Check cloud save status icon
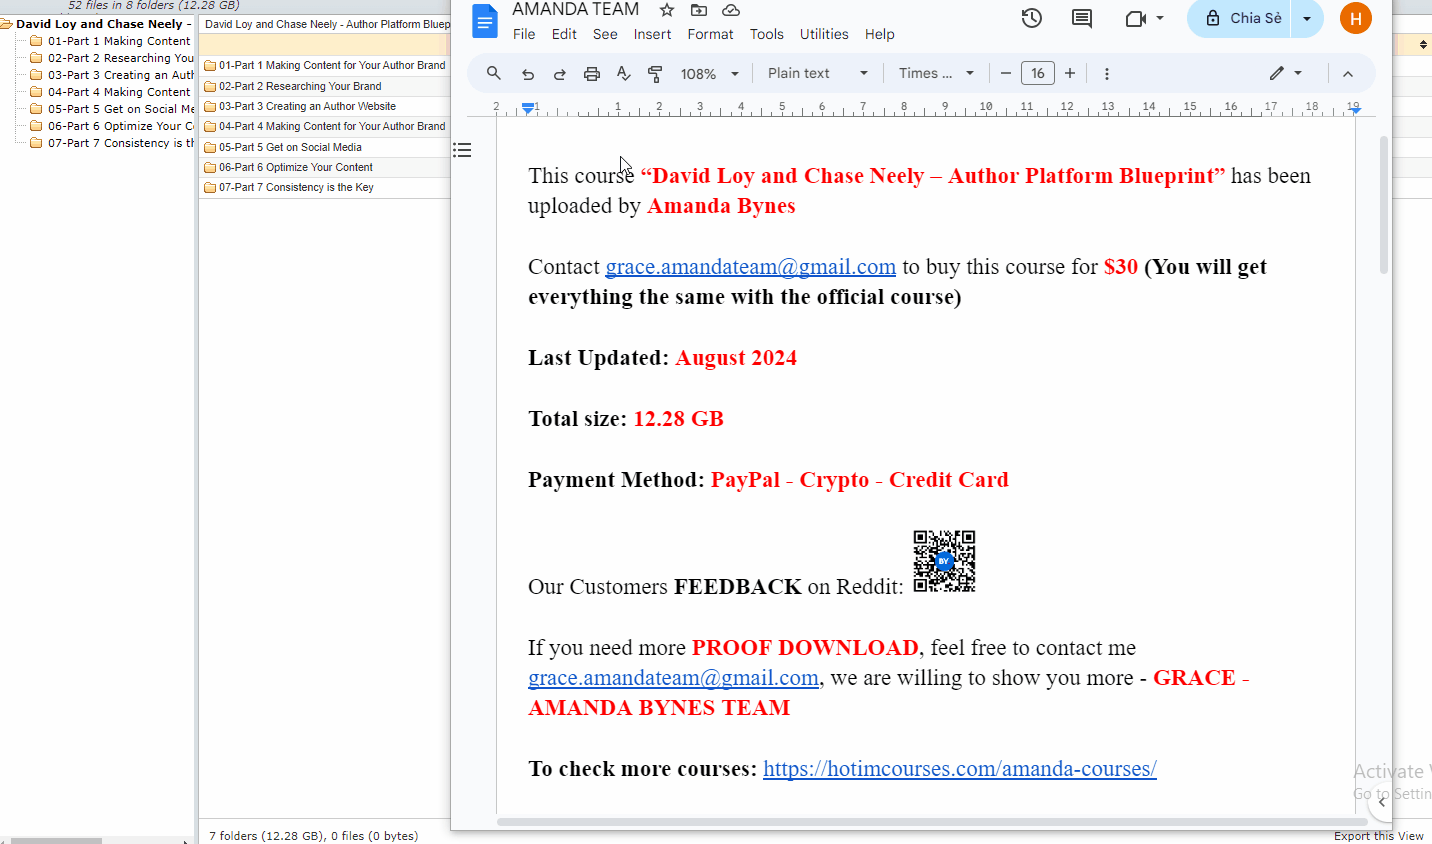 pos(731,10)
